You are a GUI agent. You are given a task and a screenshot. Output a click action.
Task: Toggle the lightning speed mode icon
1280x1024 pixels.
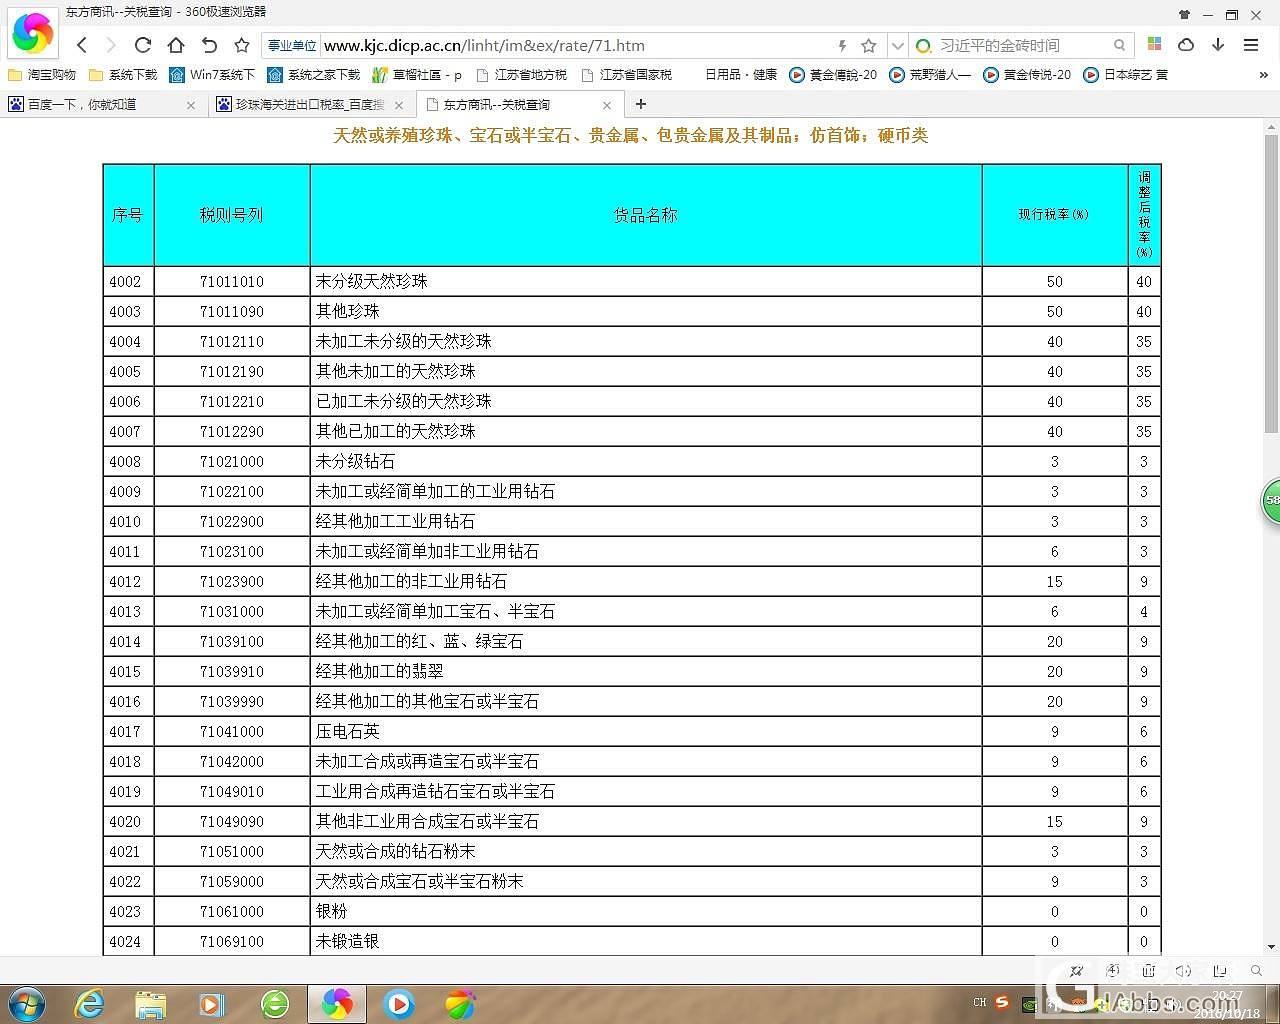(x=842, y=45)
